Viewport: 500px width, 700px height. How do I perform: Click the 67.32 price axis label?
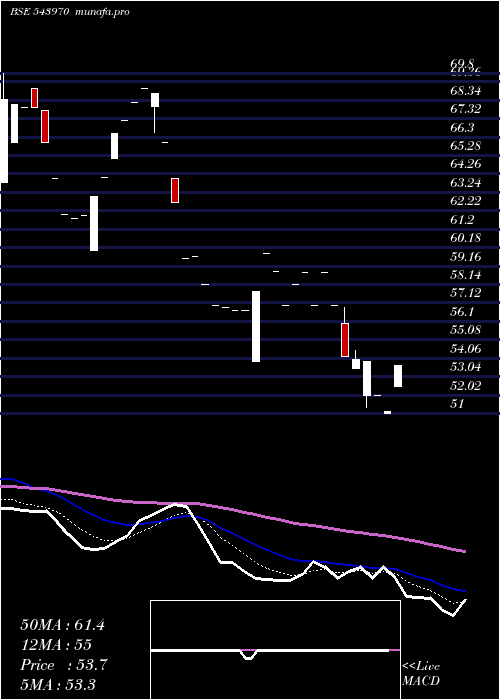click(x=465, y=109)
